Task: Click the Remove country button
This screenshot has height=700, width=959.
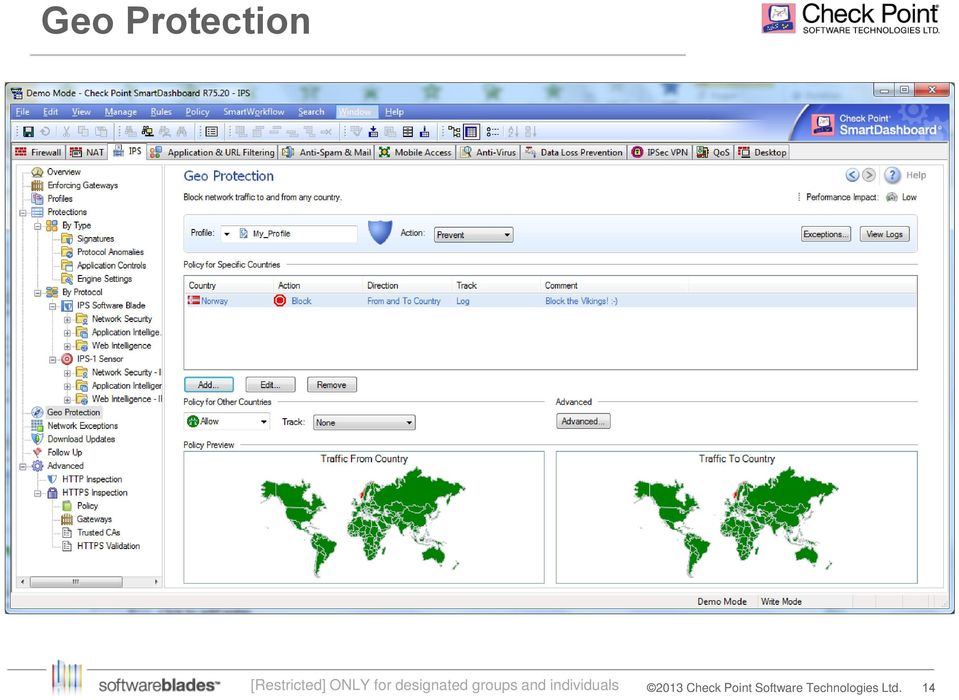Action: pos(331,385)
